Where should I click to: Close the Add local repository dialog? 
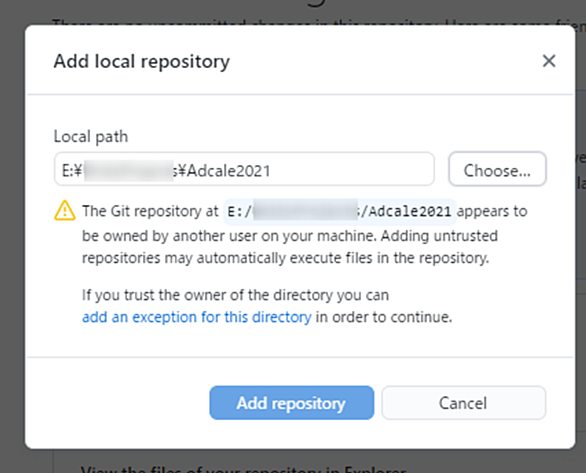(x=549, y=61)
